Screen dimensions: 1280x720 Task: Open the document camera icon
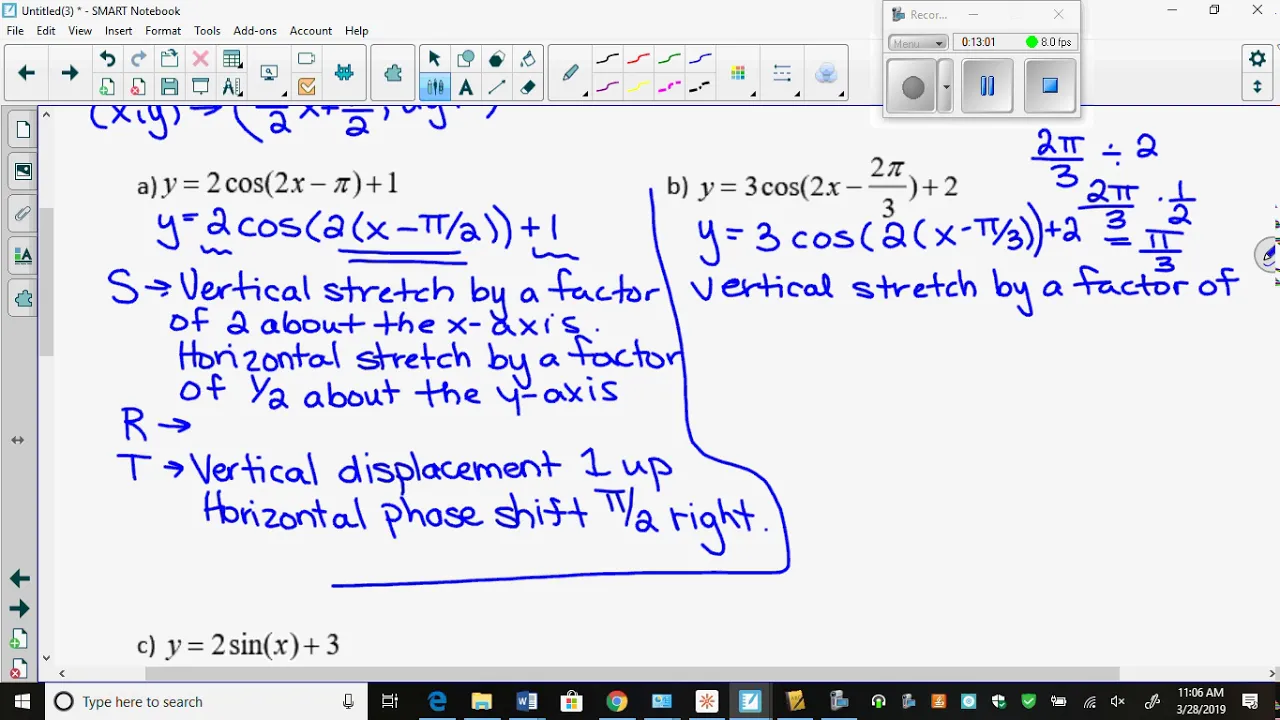(x=306, y=59)
